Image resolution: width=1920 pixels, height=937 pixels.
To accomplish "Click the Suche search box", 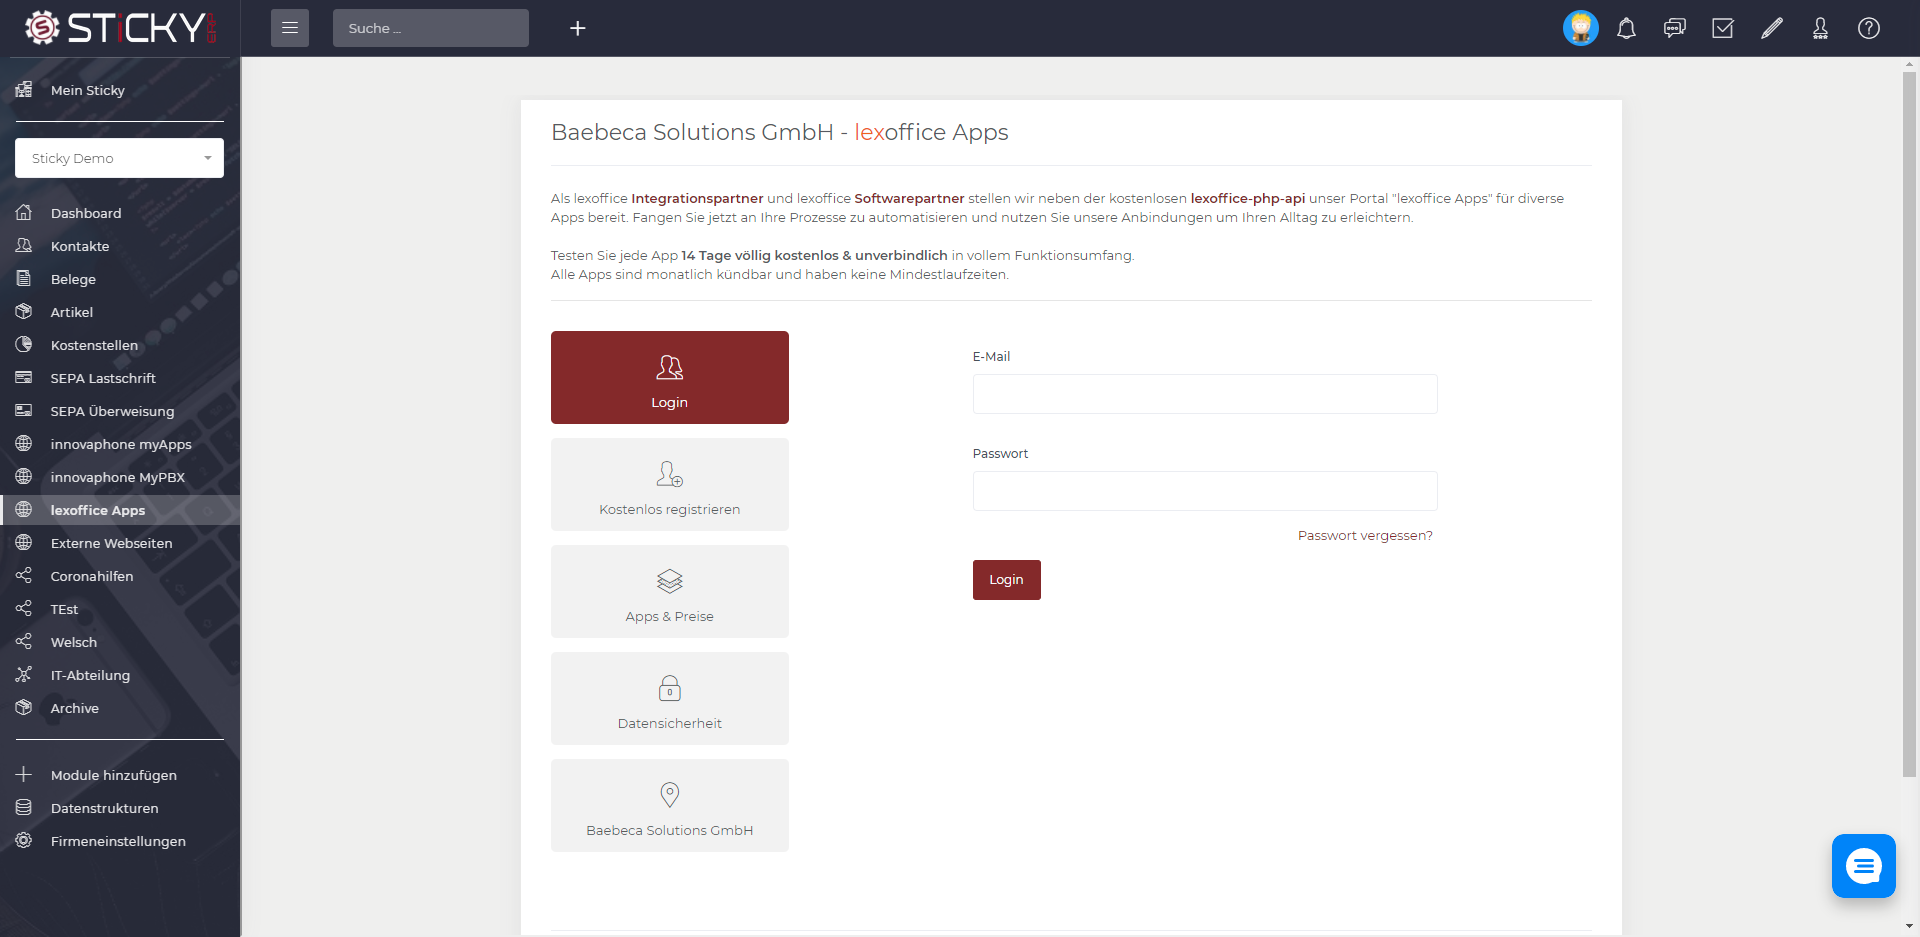I will [431, 28].
